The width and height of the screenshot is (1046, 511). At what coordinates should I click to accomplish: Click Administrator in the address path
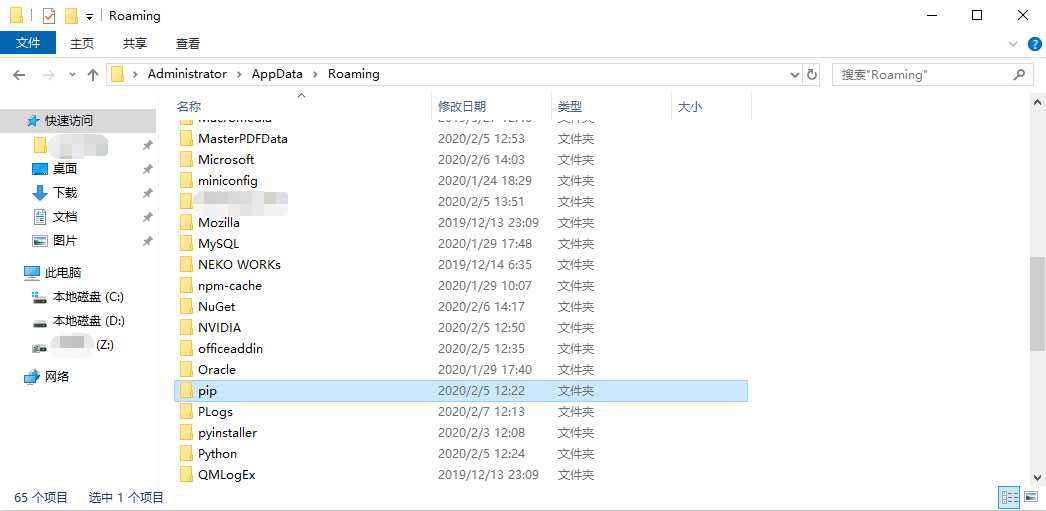pos(187,74)
